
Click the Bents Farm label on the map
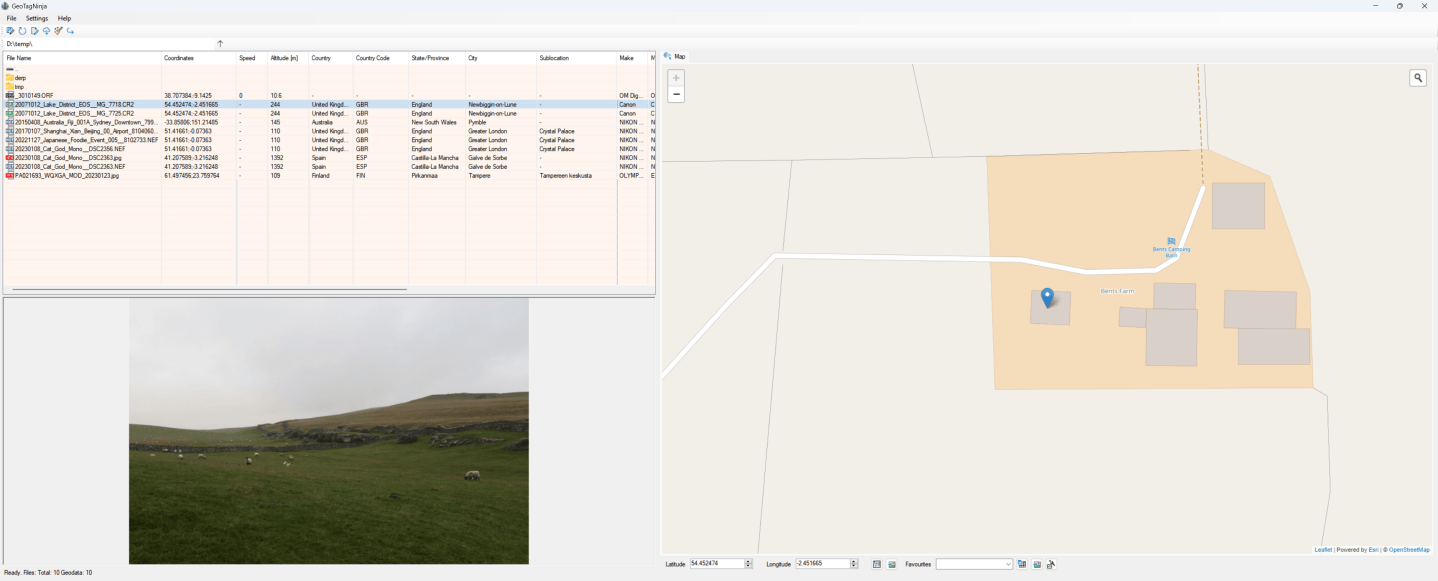[x=1117, y=291]
